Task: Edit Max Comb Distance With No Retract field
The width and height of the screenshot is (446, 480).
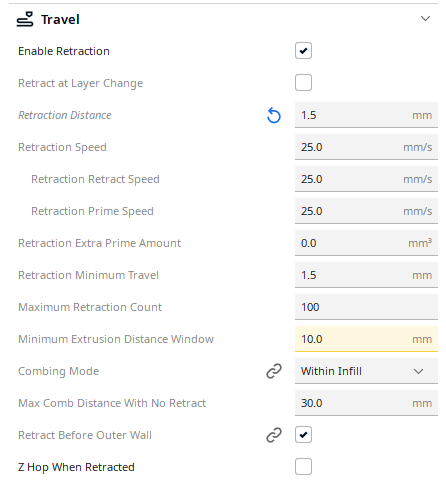Action: point(366,403)
